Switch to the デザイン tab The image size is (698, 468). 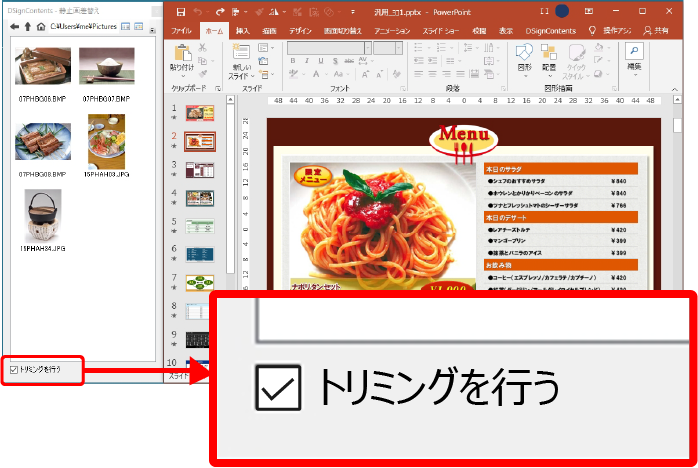pyautogui.click(x=300, y=31)
